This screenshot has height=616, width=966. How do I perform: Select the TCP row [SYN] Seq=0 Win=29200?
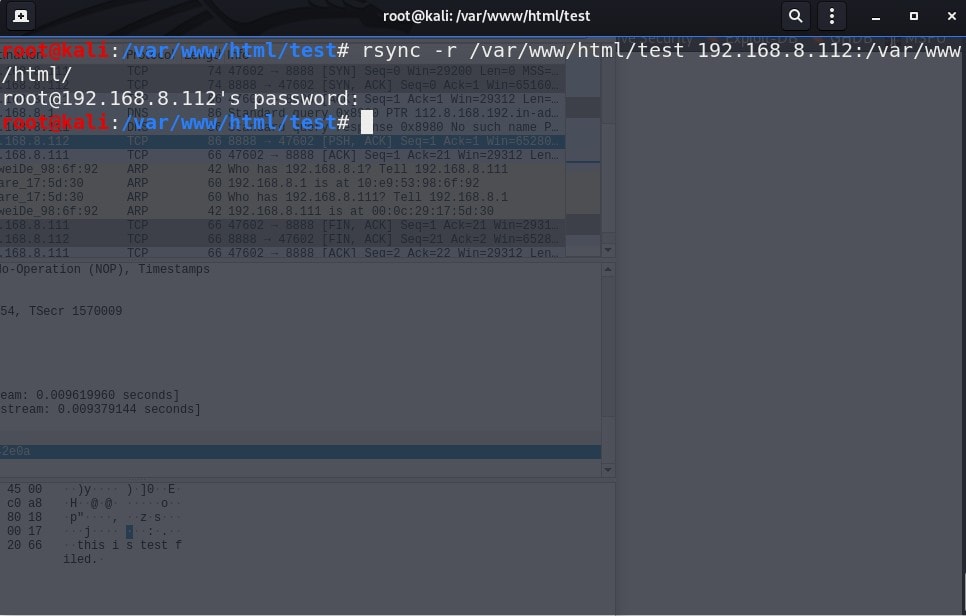tap(283, 71)
